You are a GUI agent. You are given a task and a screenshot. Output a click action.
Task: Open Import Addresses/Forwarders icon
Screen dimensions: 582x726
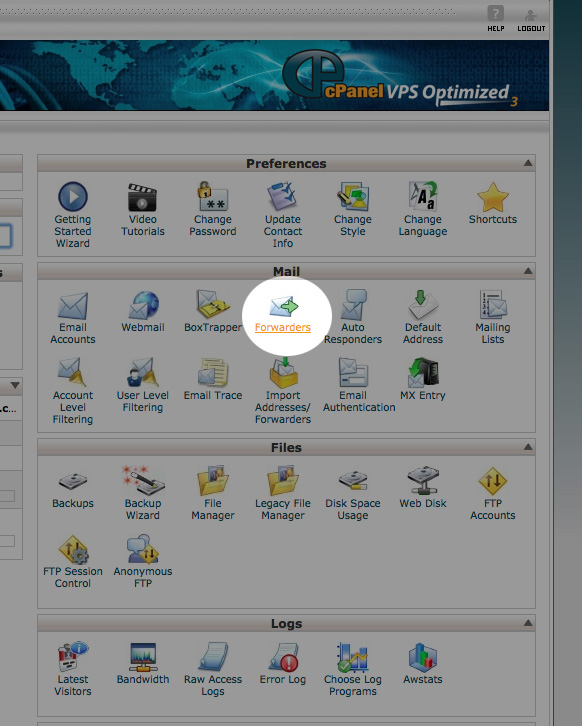pos(283,373)
